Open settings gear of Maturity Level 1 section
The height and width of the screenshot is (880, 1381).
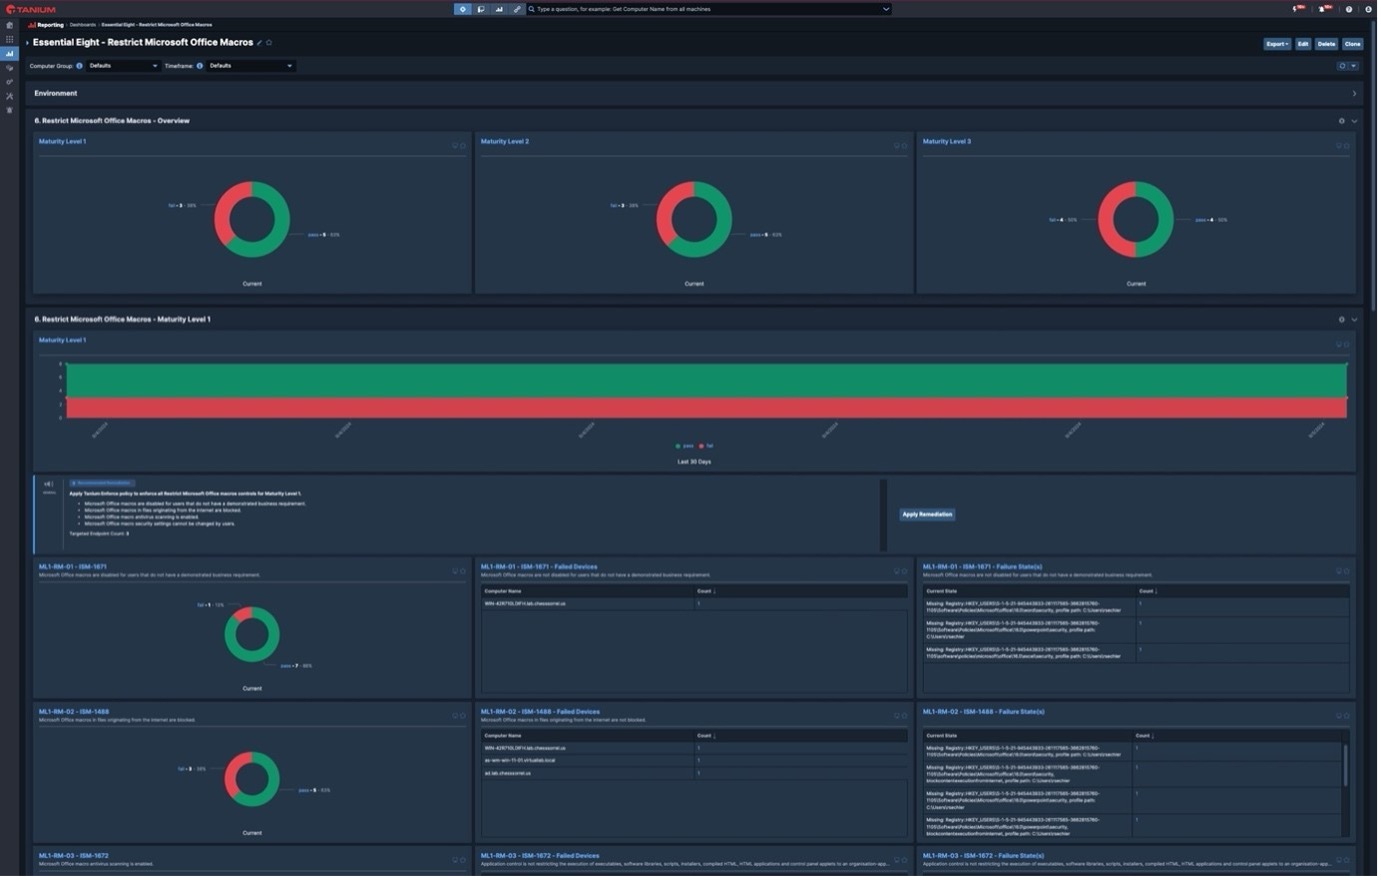click(x=1342, y=320)
